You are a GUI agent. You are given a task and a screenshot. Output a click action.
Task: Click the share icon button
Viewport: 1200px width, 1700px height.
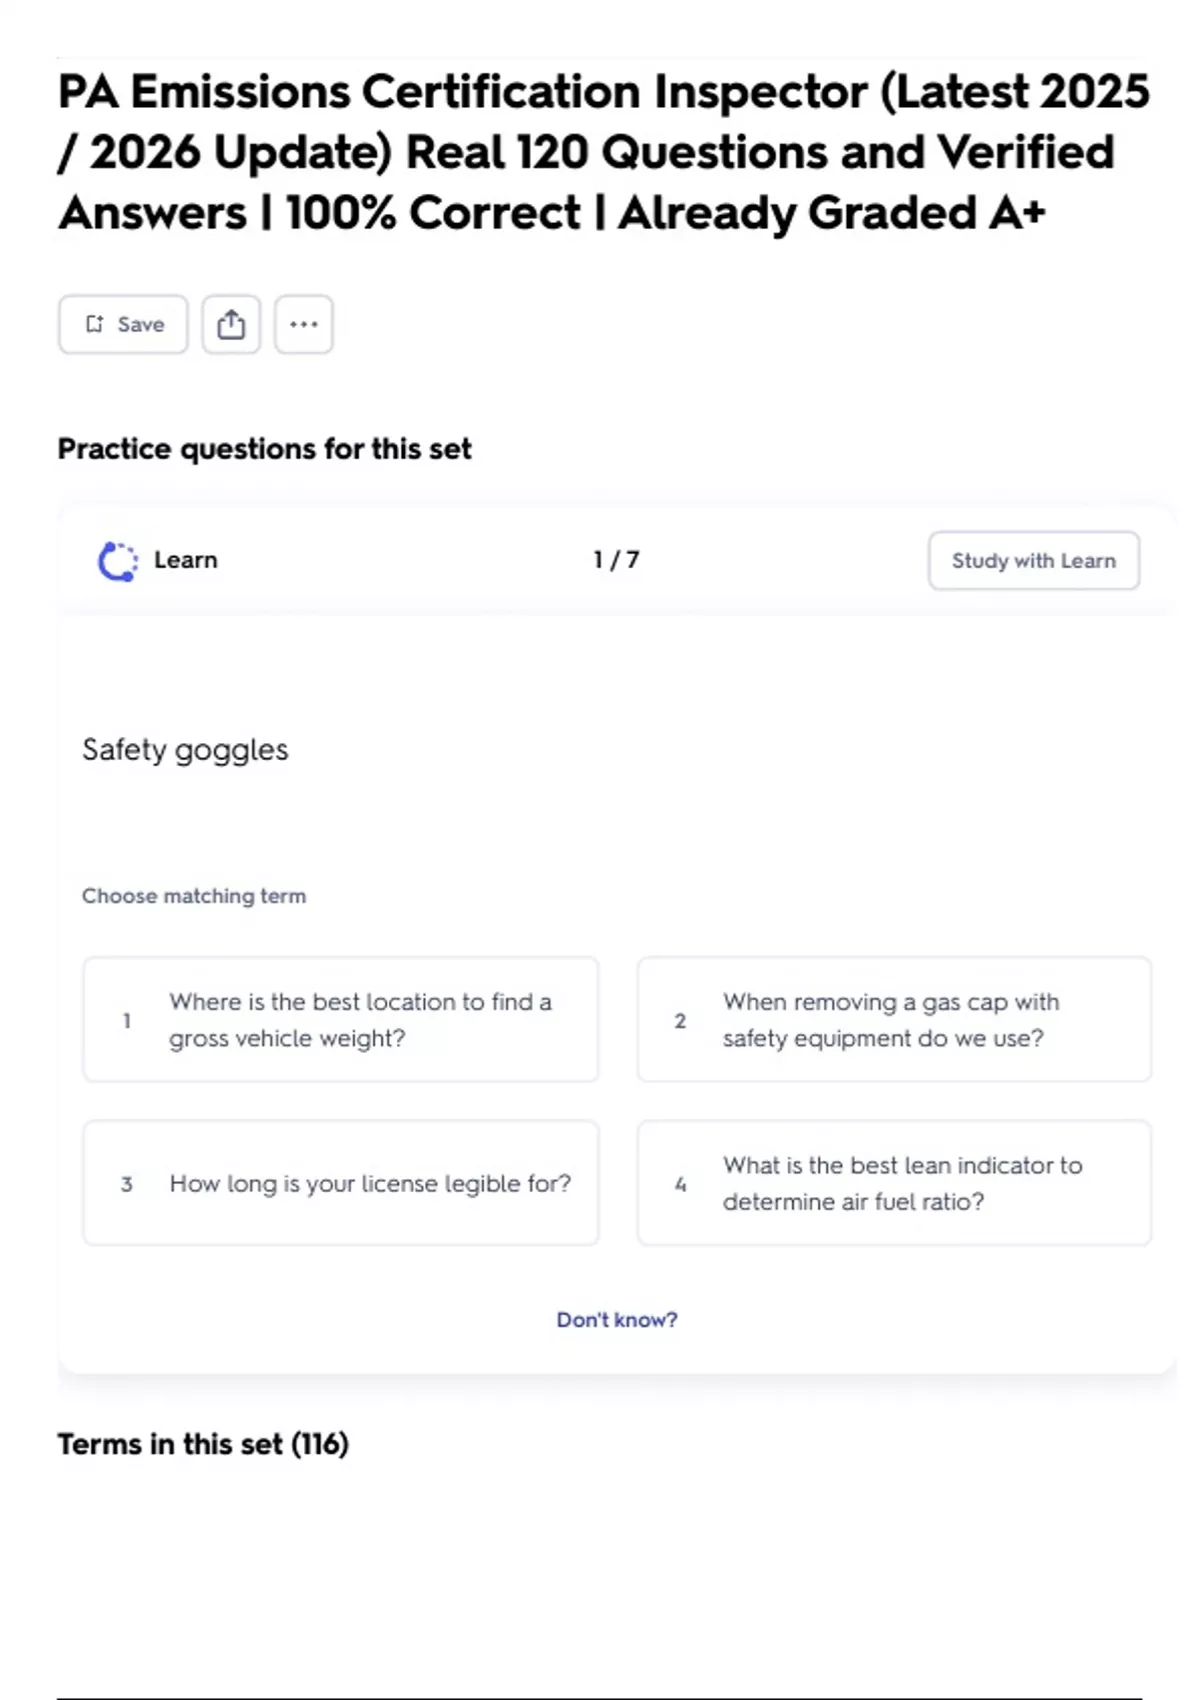click(x=231, y=324)
